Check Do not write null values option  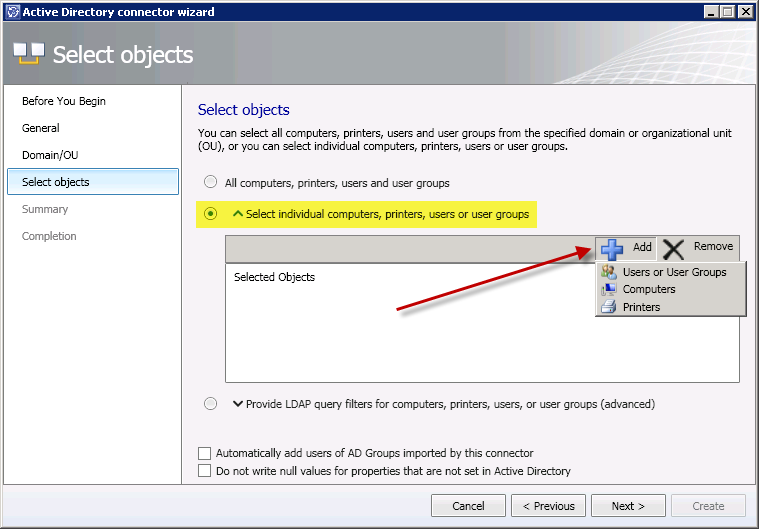[x=205, y=471]
